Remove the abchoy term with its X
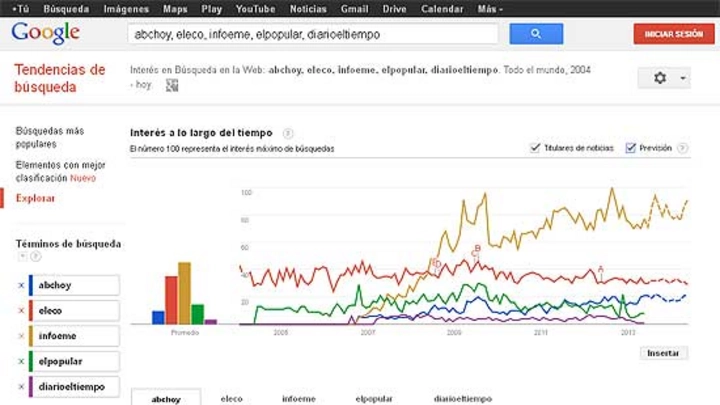720x405 pixels. pos(21,285)
